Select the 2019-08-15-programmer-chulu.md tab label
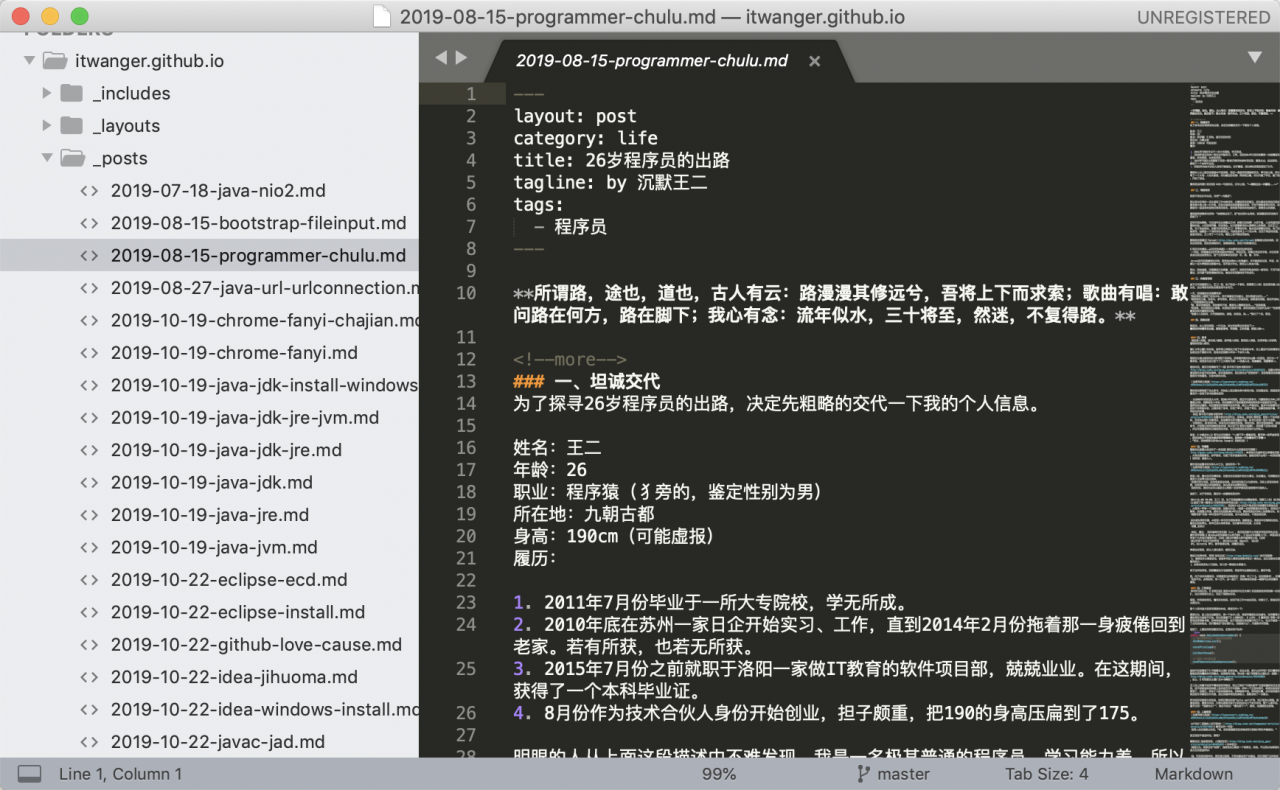 click(652, 61)
